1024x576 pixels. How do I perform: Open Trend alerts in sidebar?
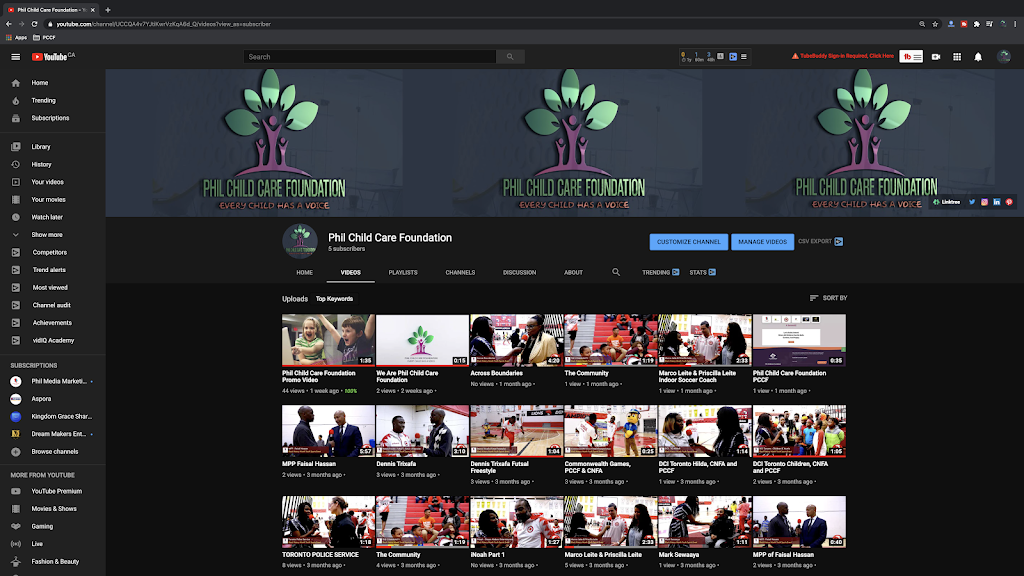point(53,270)
